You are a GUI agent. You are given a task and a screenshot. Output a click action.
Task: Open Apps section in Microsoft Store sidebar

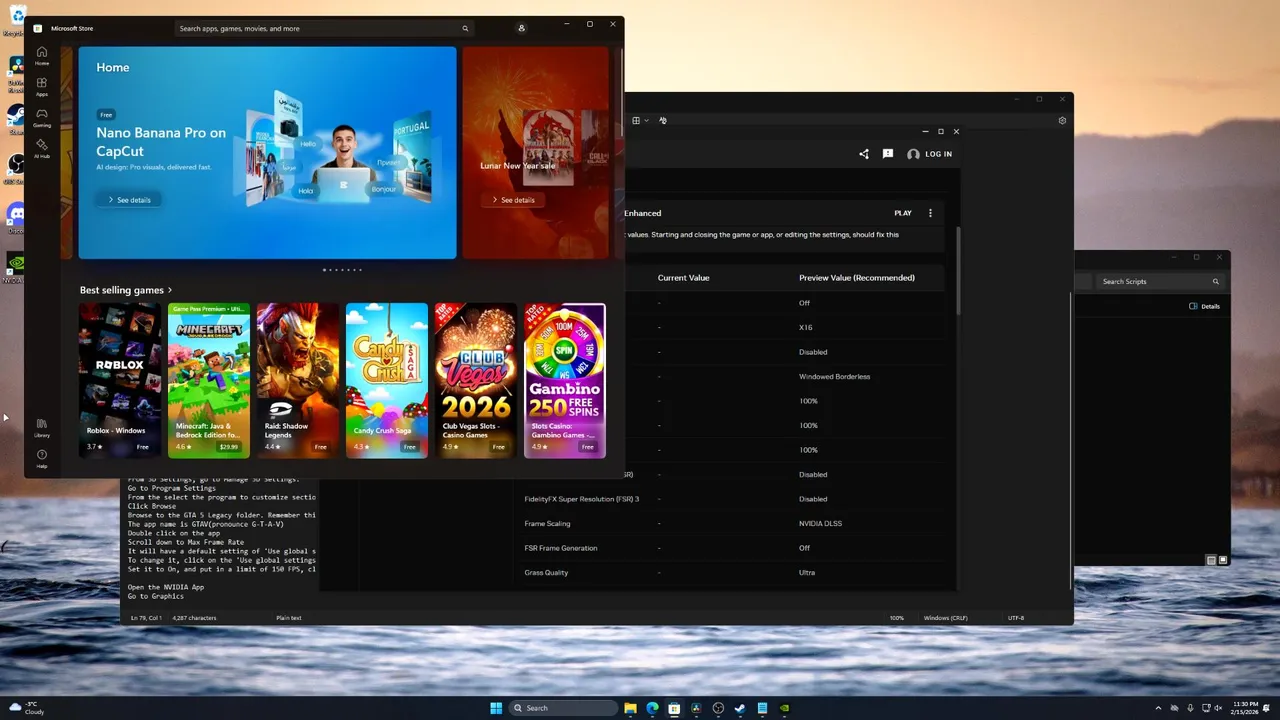click(42, 87)
